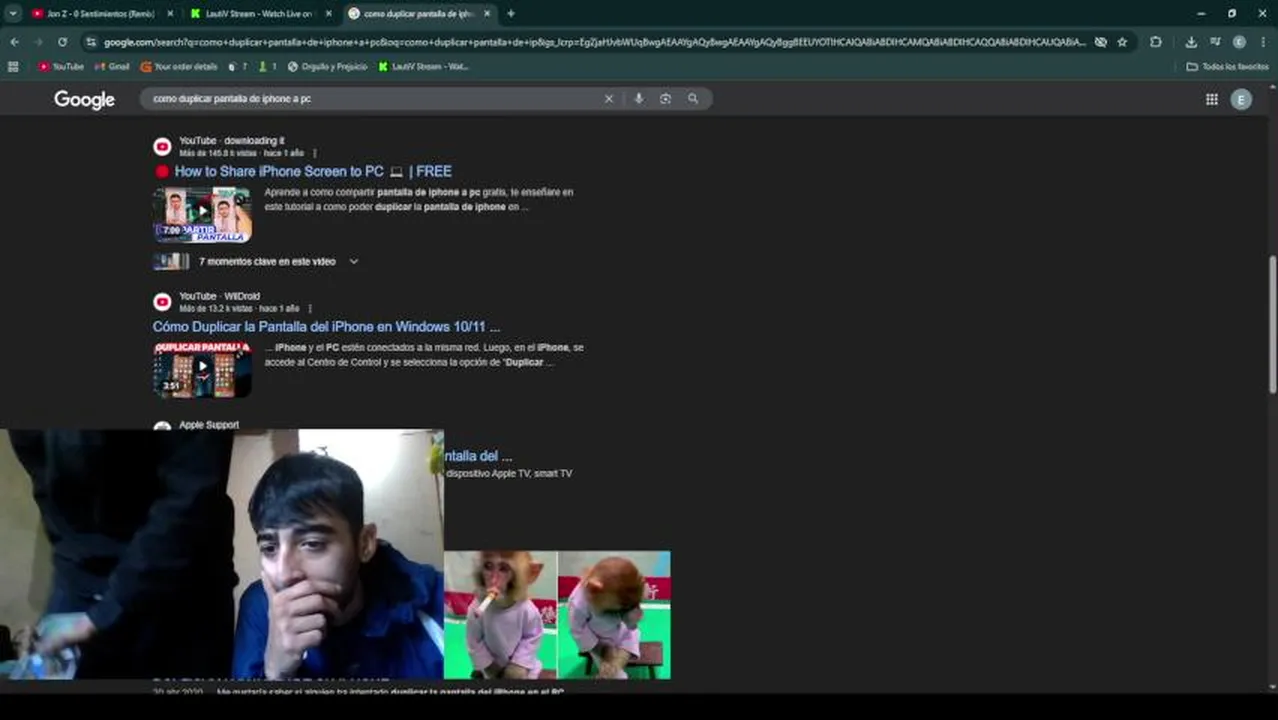Open the bookmark labeled 1
This screenshot has height=720, width=1278.
267,67
